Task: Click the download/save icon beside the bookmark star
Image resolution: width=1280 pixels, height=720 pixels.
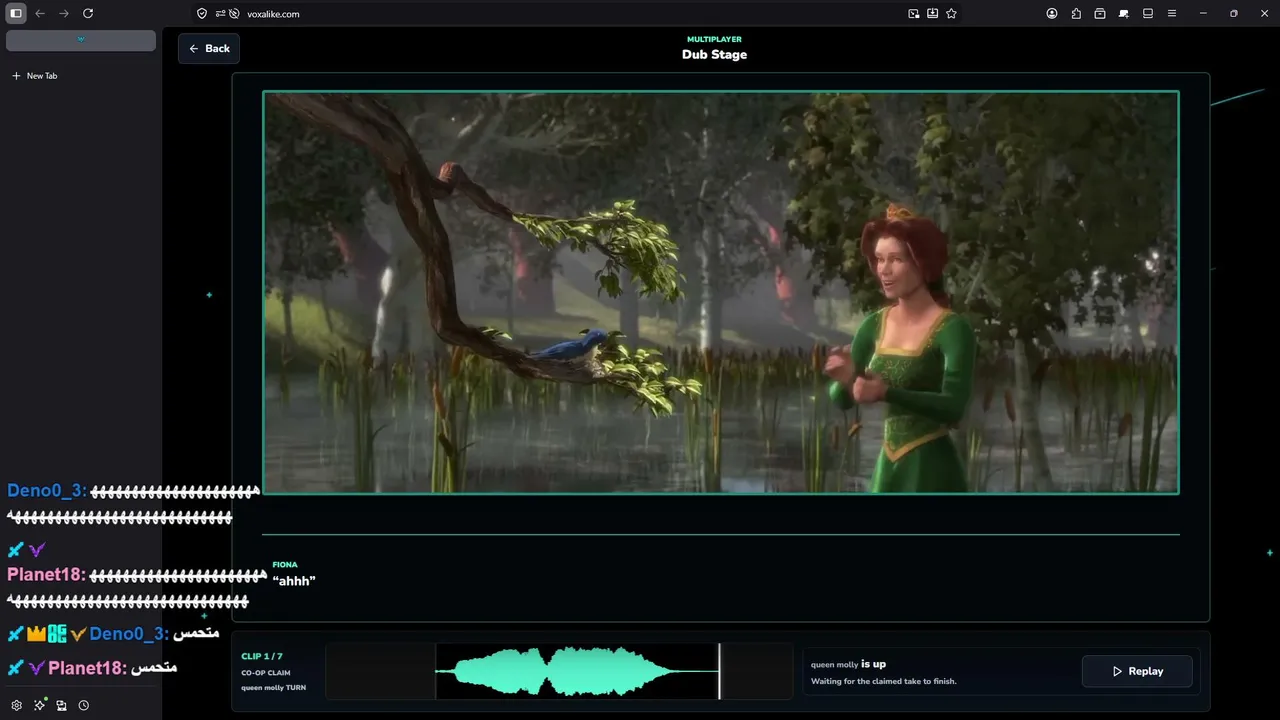Action: tap(932, 14)
